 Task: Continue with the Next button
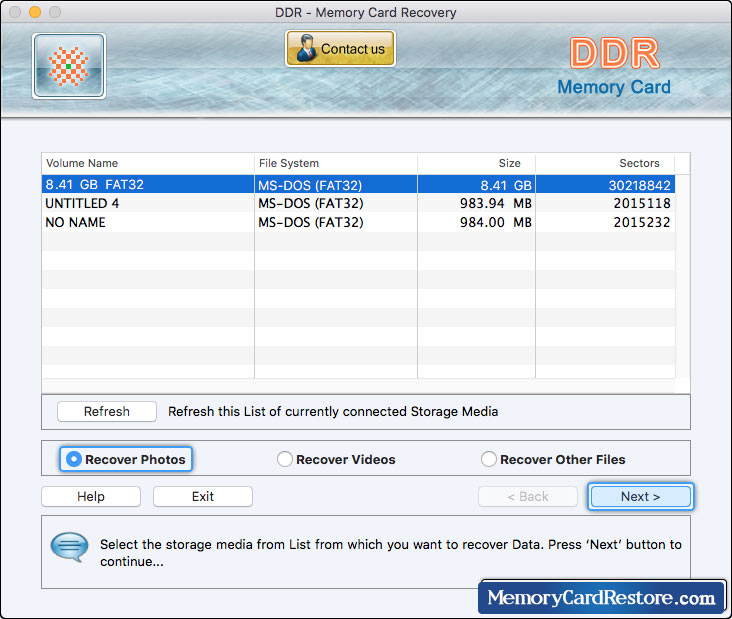[x=640, y=496]
